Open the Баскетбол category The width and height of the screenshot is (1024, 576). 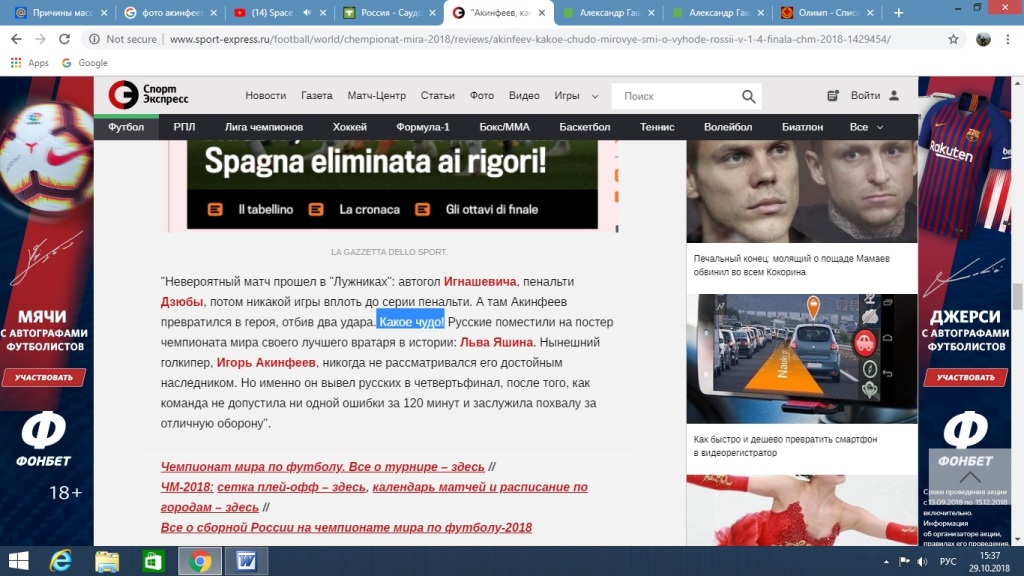(x=584, y=127)
